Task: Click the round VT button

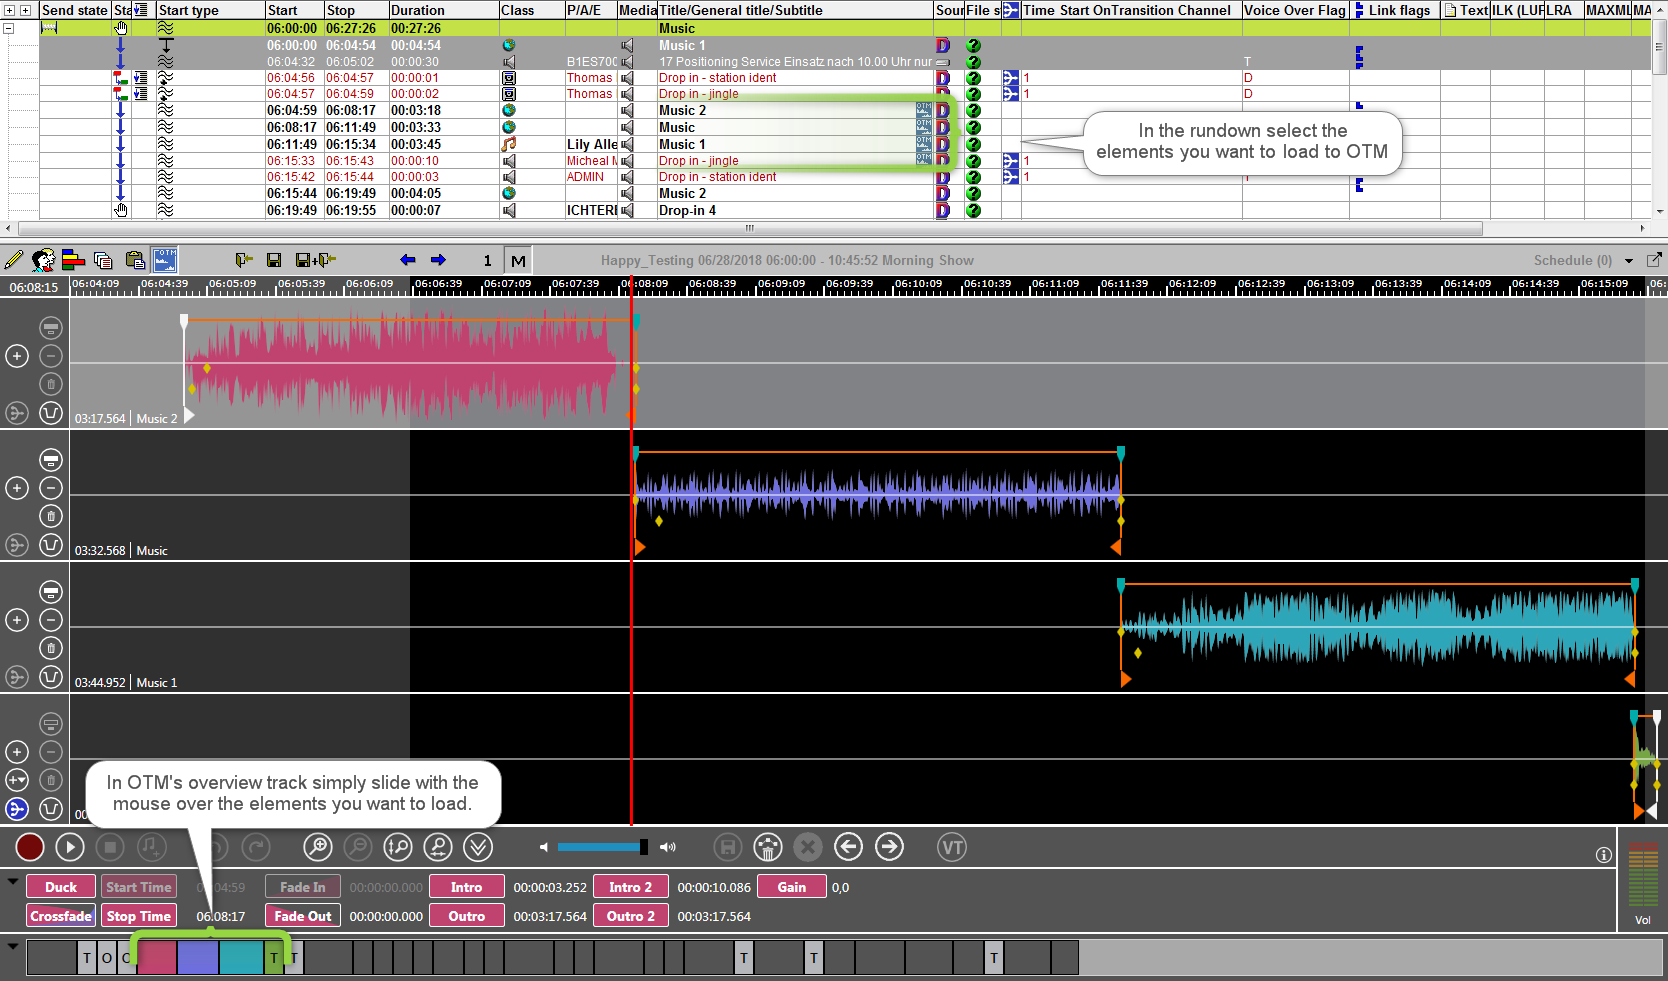Action: 952,848
